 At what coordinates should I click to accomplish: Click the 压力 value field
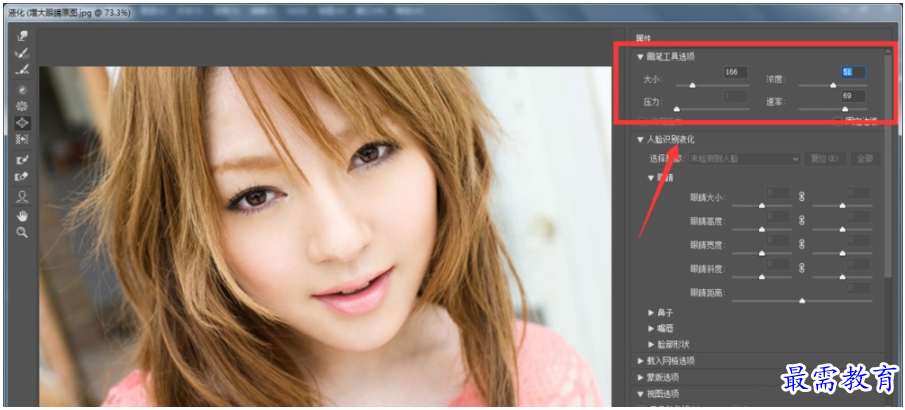736,96
